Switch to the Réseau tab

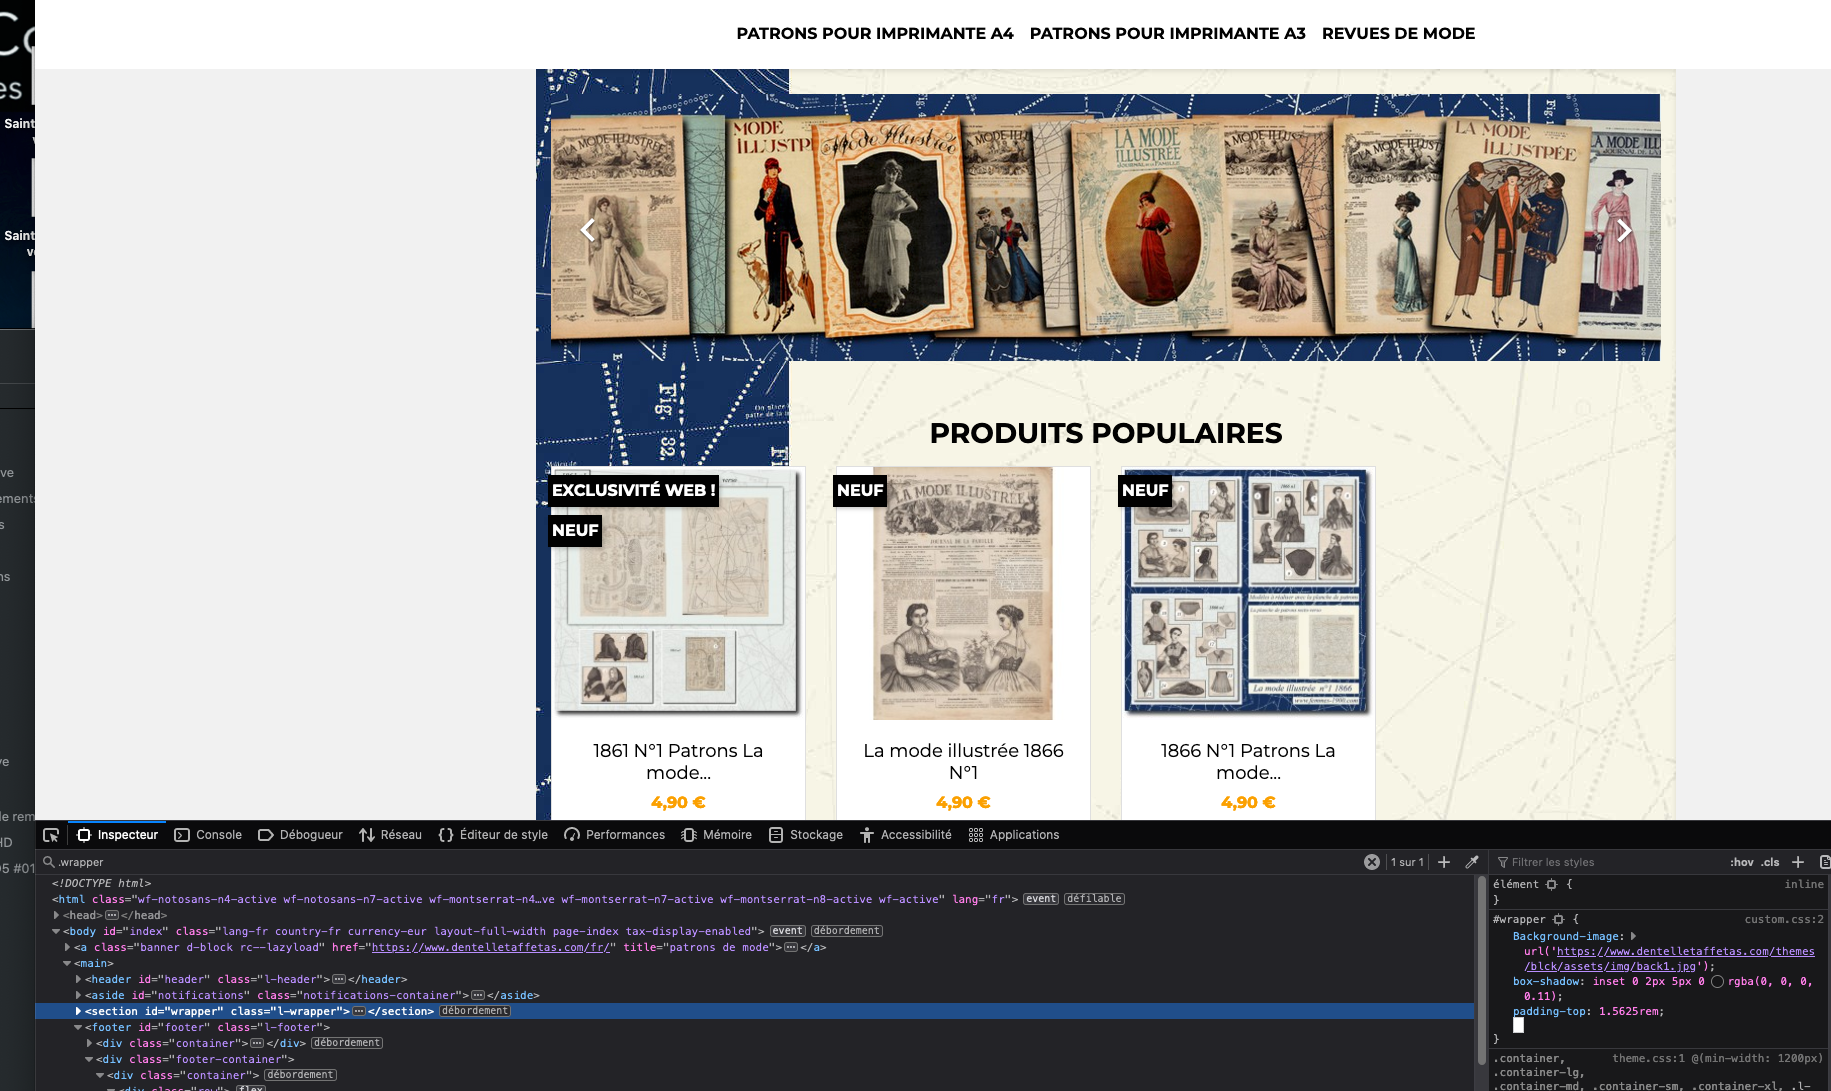(x=391, y=835)
